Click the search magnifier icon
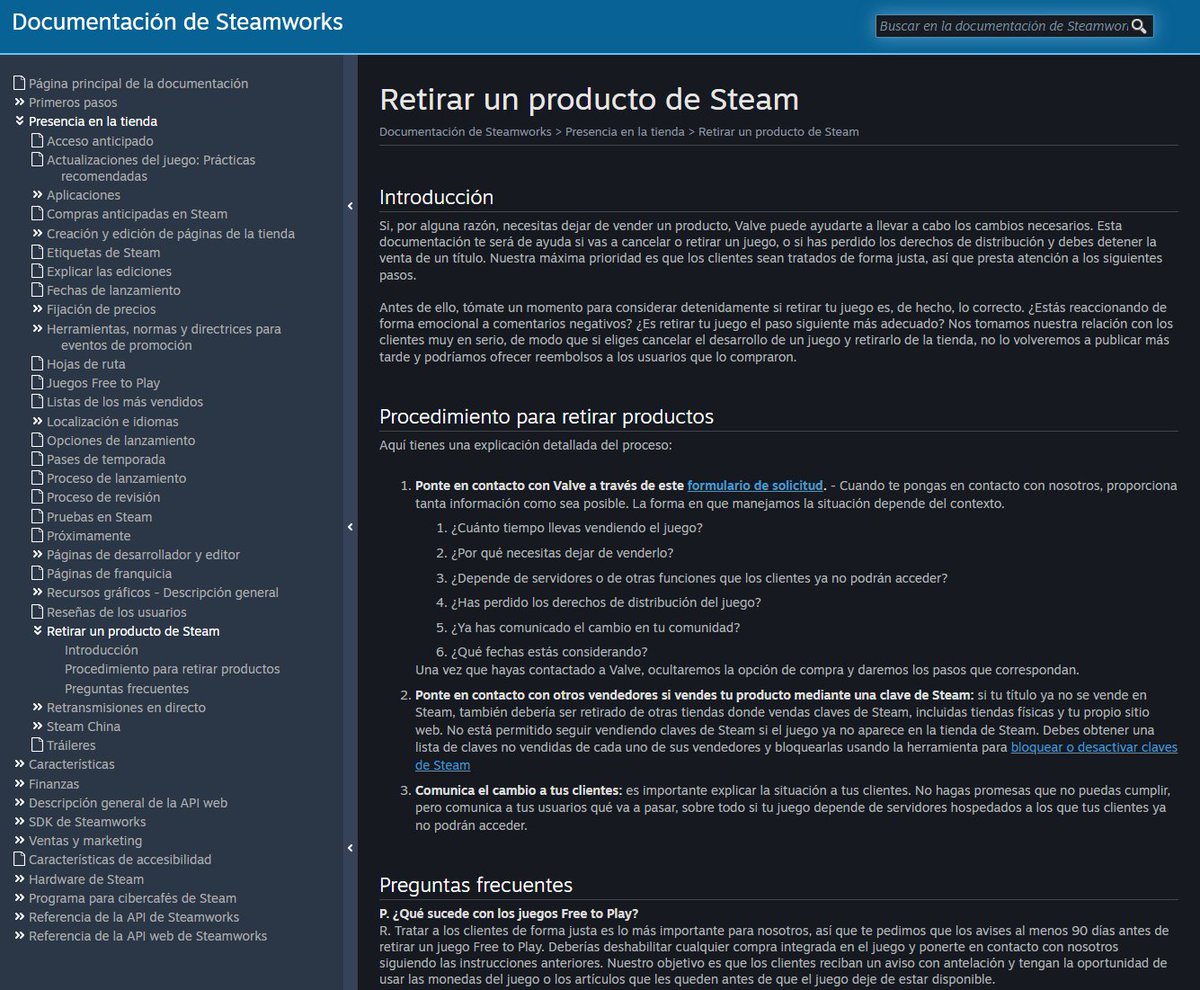The width and height of the screenshot is (1200, 990). point(1139,27)
